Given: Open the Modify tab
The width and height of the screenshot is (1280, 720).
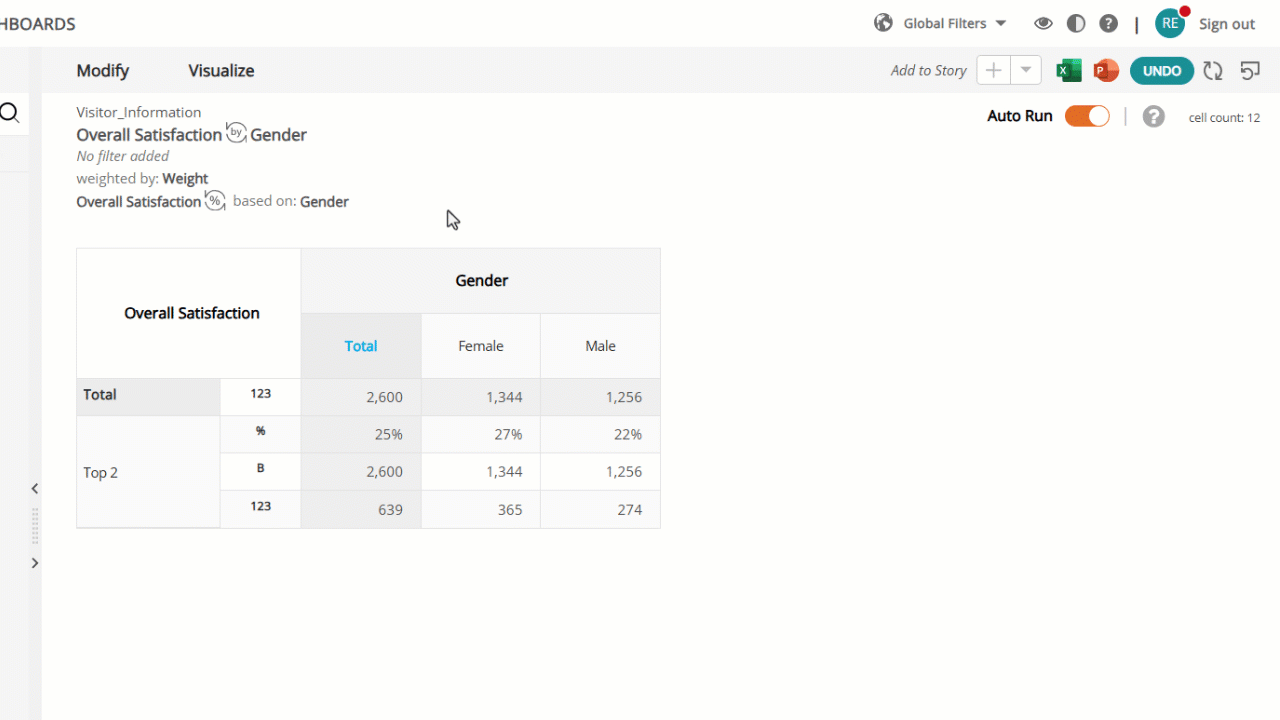Looking at the screenshot, I should [x=103, y=71].
